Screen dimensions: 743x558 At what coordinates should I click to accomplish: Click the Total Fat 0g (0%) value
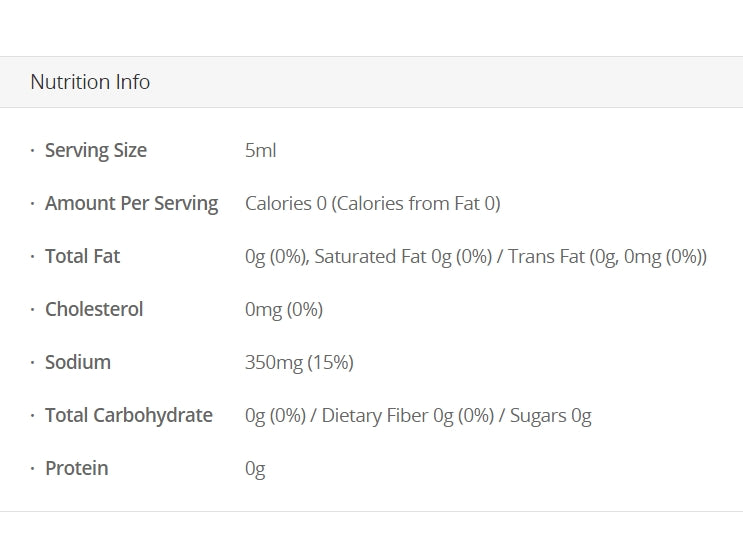click(x=275, y=256)
